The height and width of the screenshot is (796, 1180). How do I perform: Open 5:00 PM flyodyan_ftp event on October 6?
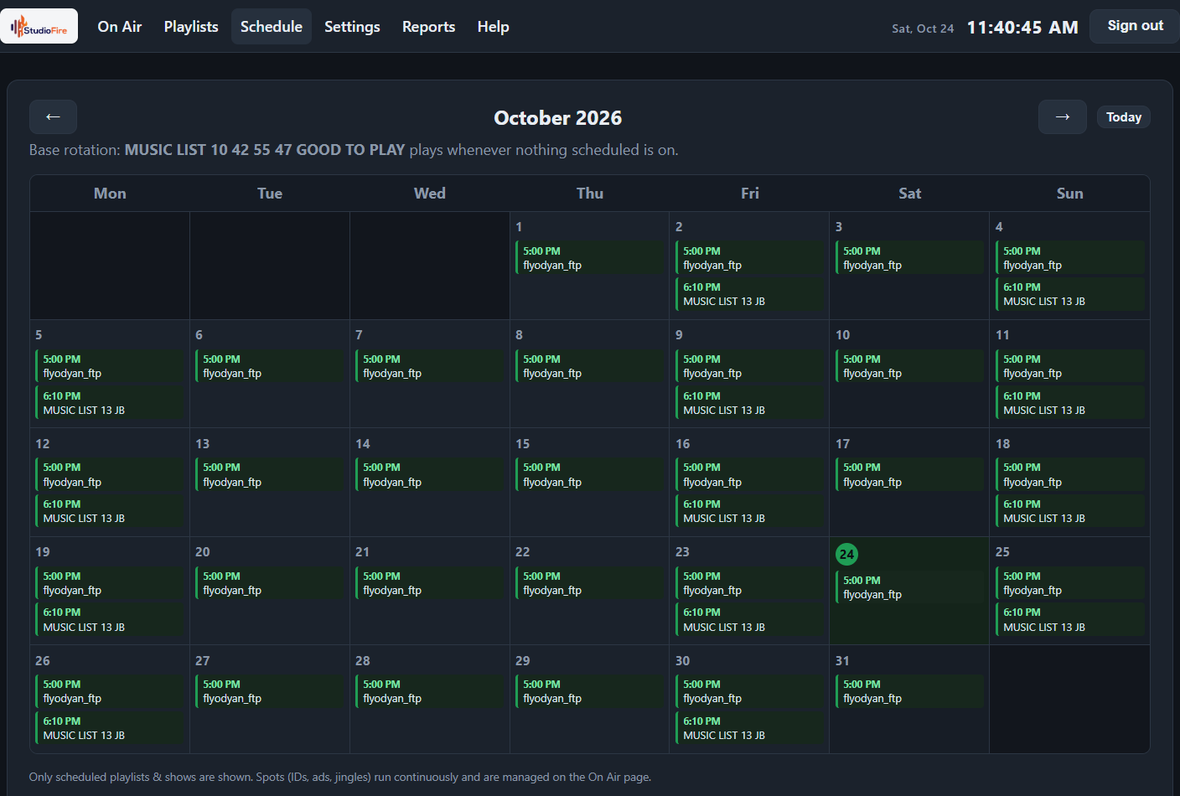tap(269, 366)
